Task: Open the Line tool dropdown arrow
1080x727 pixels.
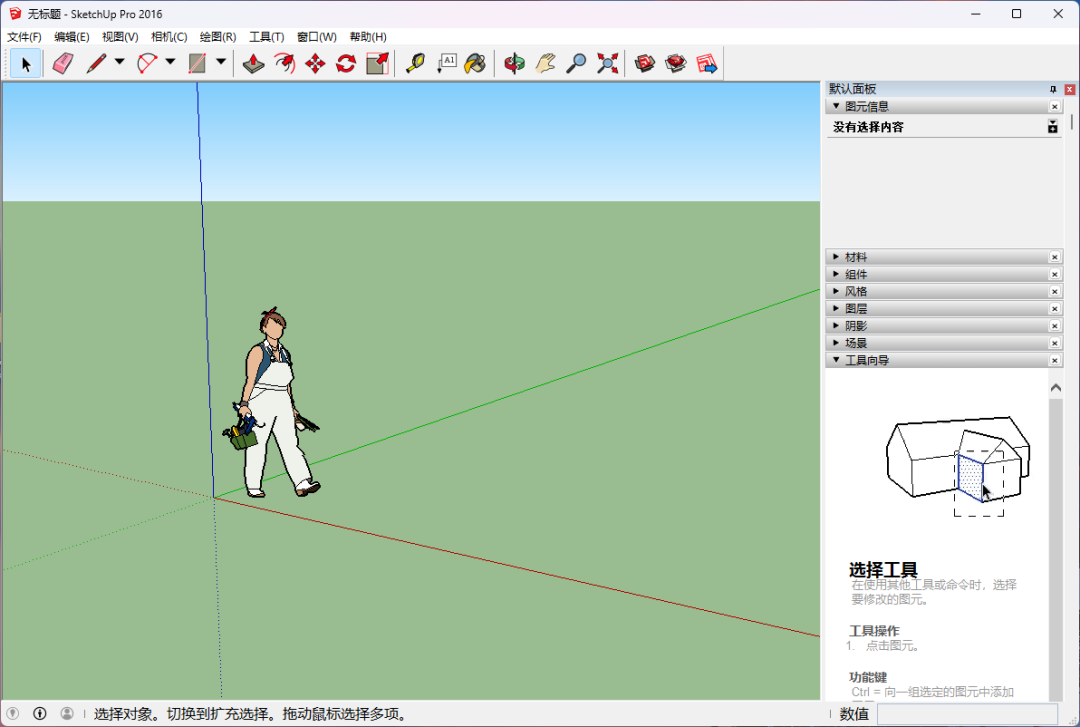Action: 119,62
